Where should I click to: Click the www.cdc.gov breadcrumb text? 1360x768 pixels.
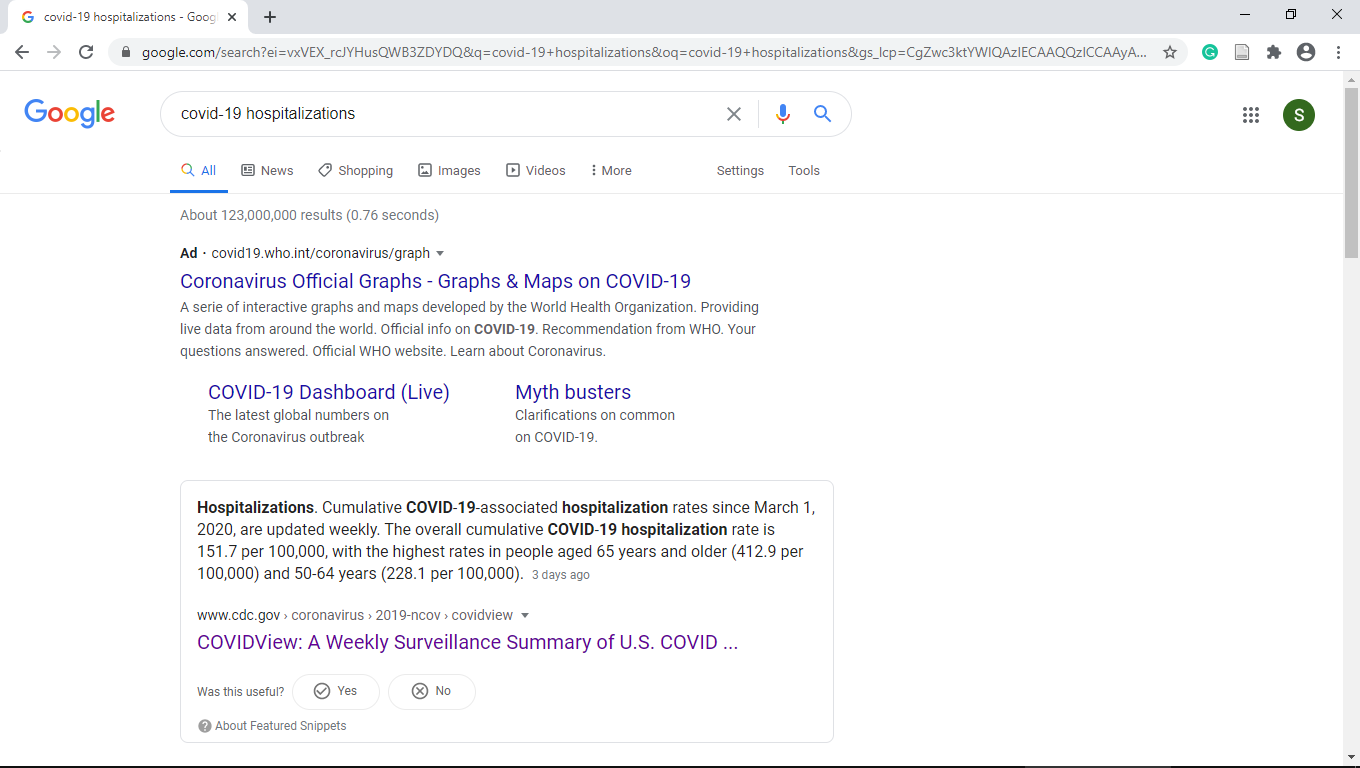238,616
